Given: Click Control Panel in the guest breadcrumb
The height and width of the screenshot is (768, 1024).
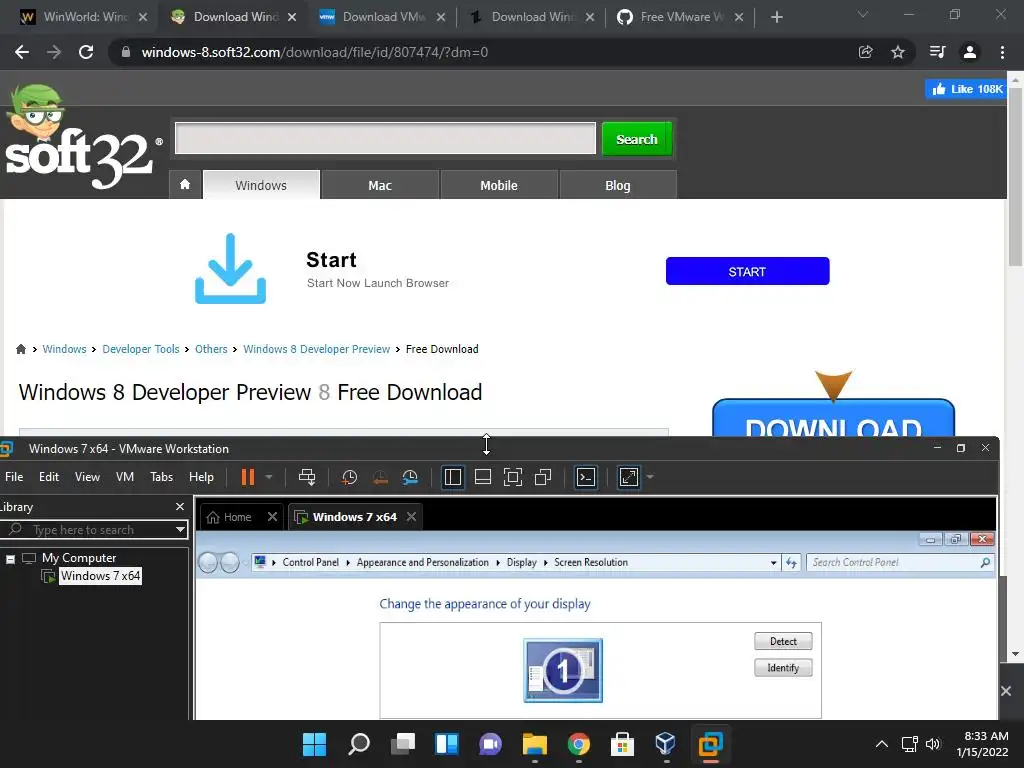Looking at the screenshot, I should tap(310, 562).
